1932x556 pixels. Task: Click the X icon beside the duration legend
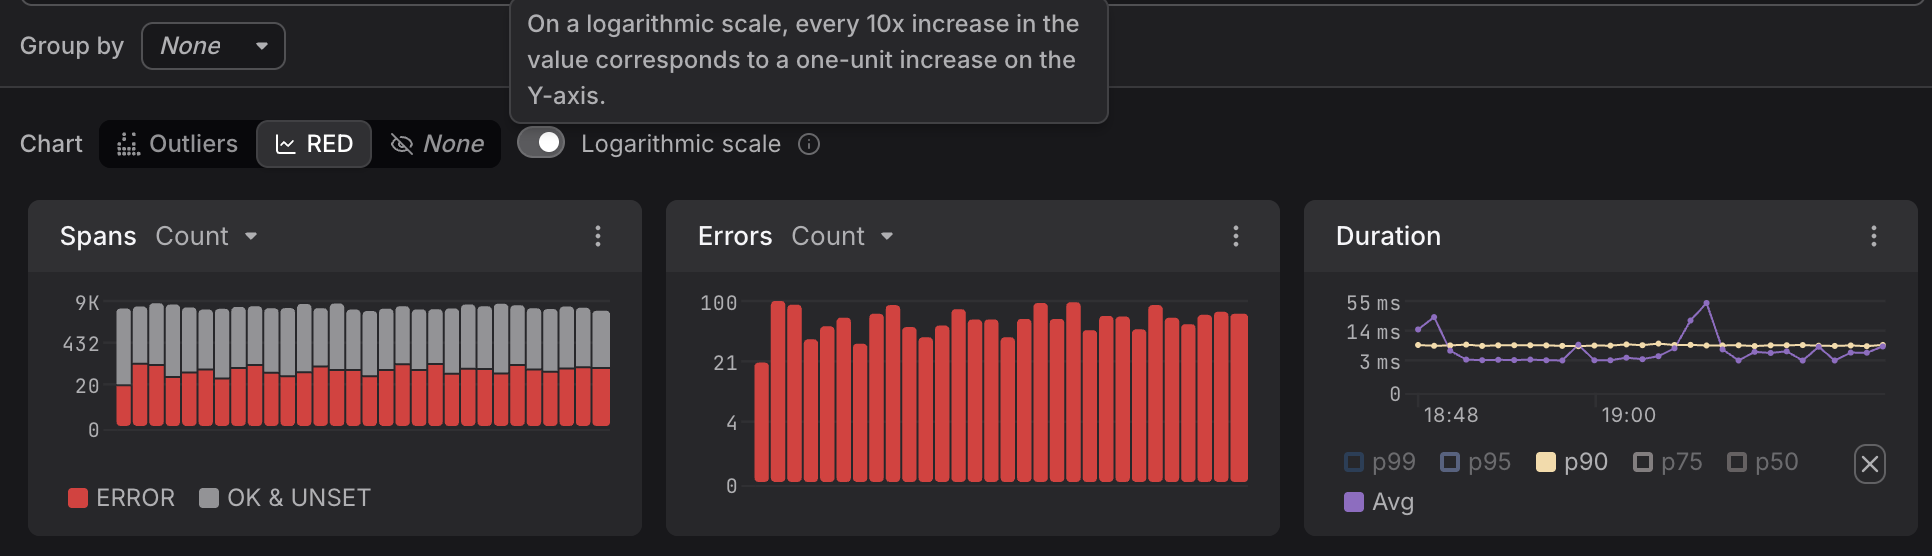(x=1869, y=464)
